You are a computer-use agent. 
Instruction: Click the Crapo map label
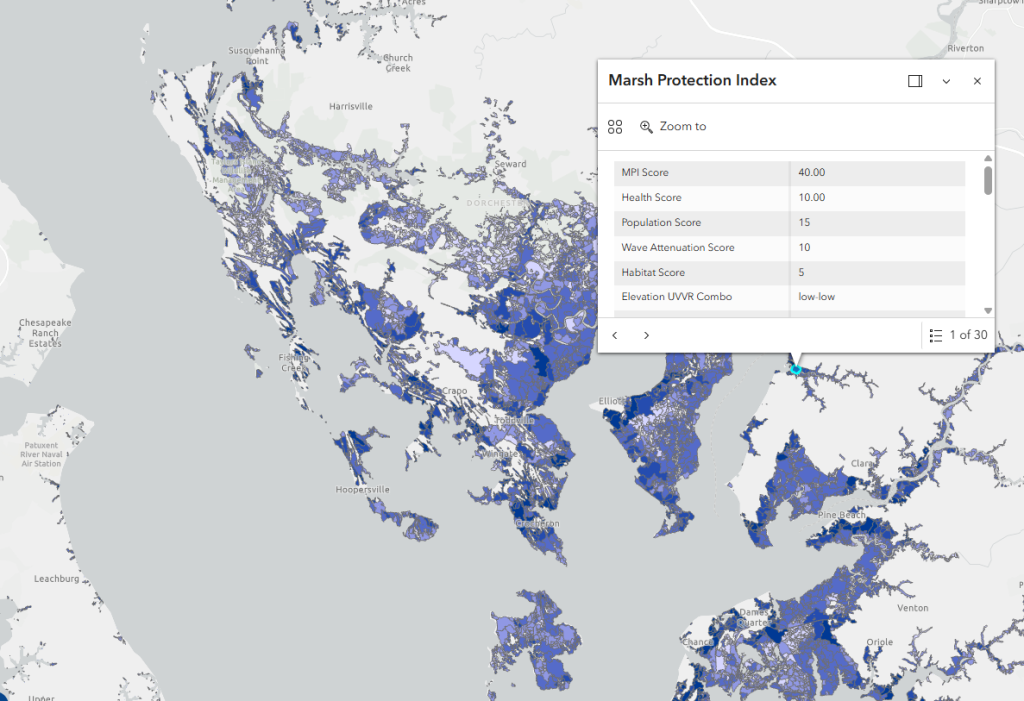pos(455,391)
